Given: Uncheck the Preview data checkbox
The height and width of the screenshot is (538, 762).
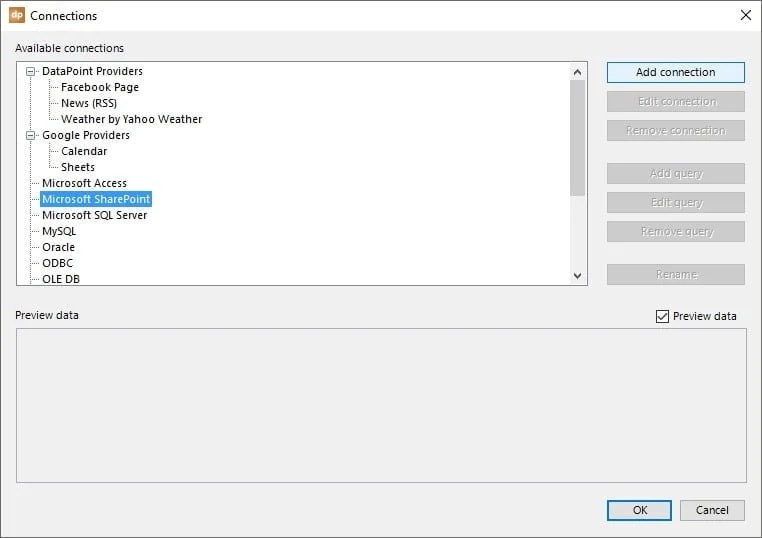Looking at the screenshot, I should point(662,316).
